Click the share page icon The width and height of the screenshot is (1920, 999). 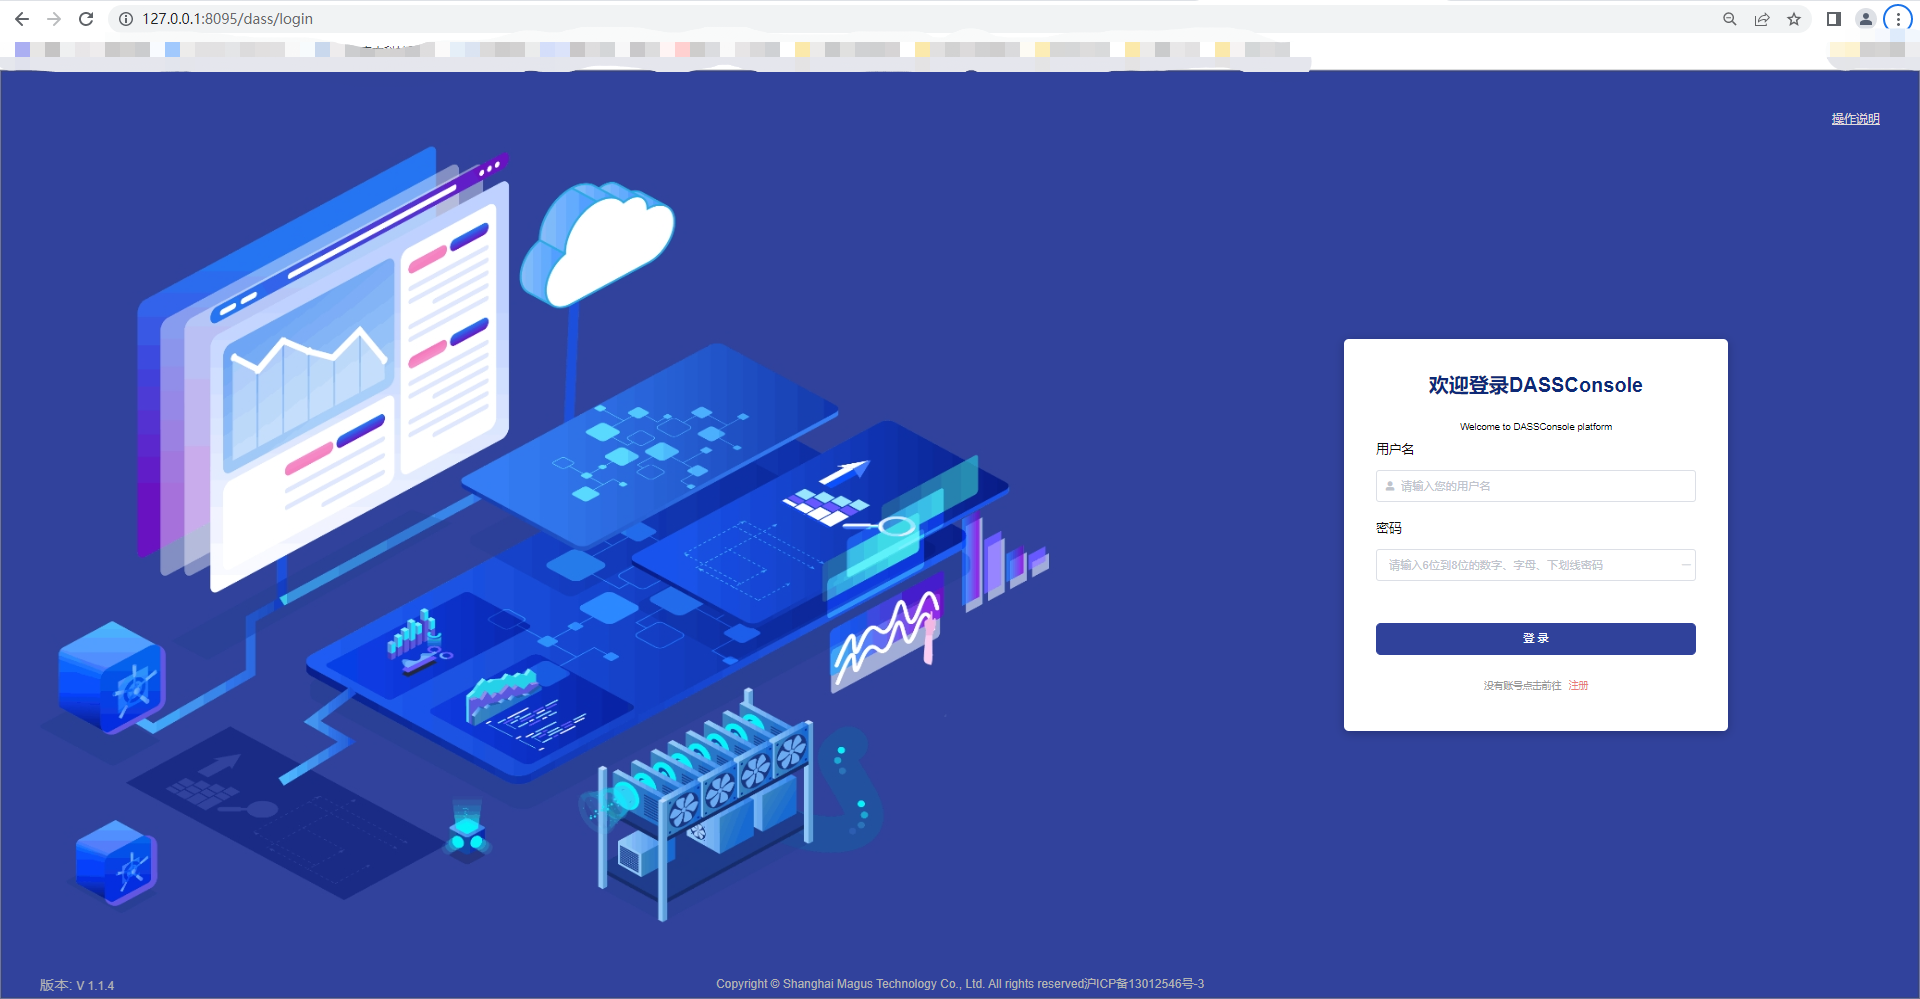1762,19
